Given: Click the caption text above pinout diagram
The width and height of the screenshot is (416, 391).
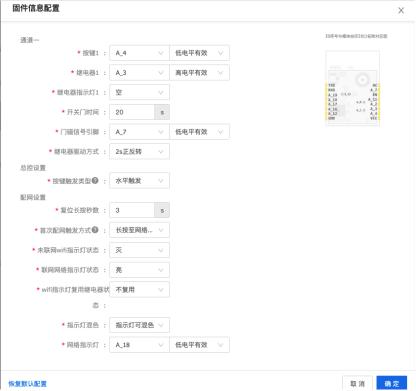Looking at the screenshot, I should tap(356, 36).
